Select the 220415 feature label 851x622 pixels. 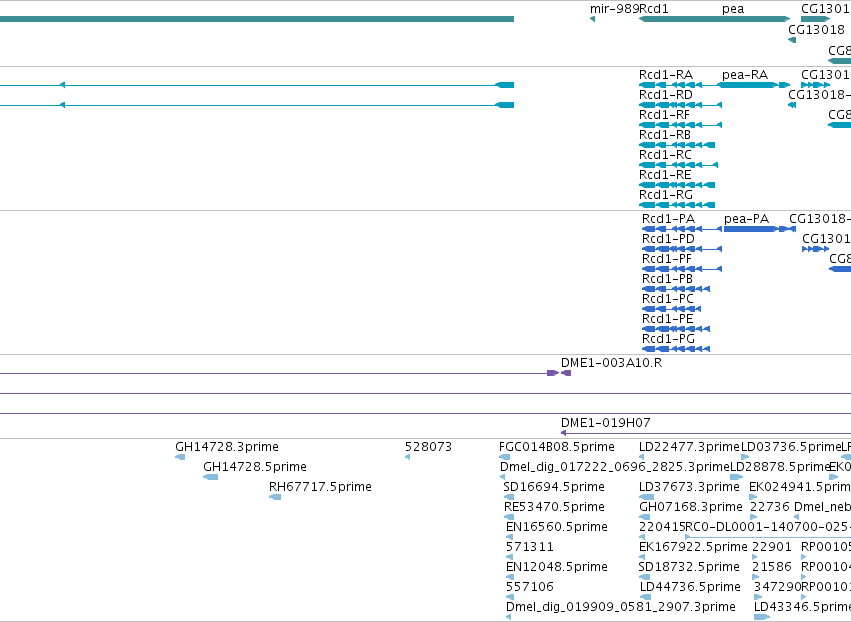[662, 528]
